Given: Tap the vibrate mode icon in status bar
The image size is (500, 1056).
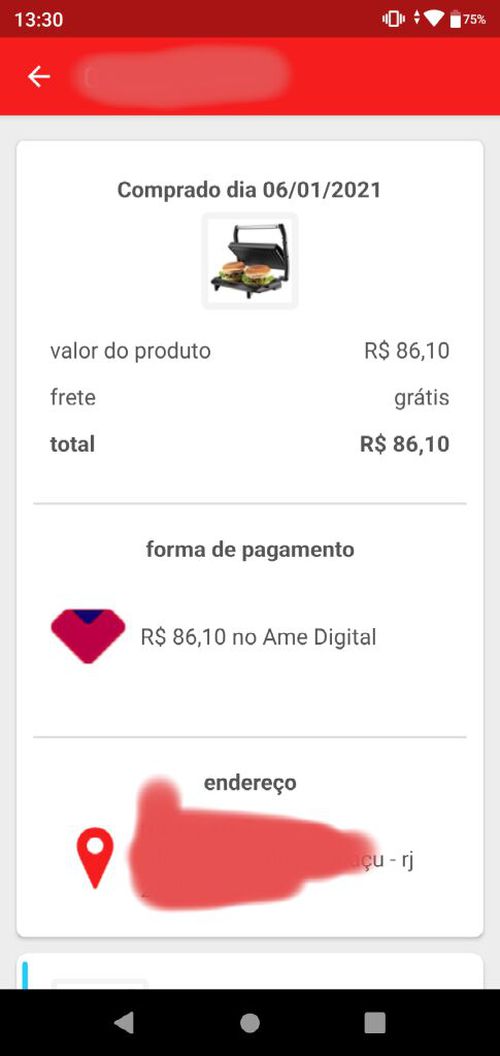Looking at the screenshot, I should coord(394,19).
